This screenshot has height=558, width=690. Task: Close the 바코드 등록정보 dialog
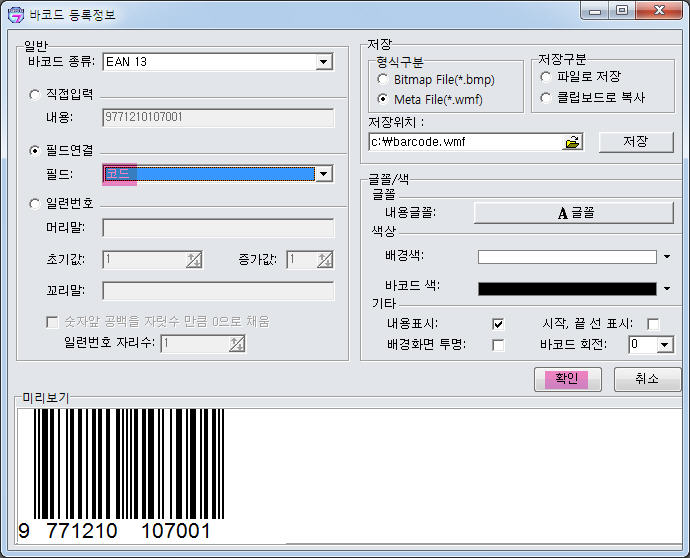click(659, 11)
